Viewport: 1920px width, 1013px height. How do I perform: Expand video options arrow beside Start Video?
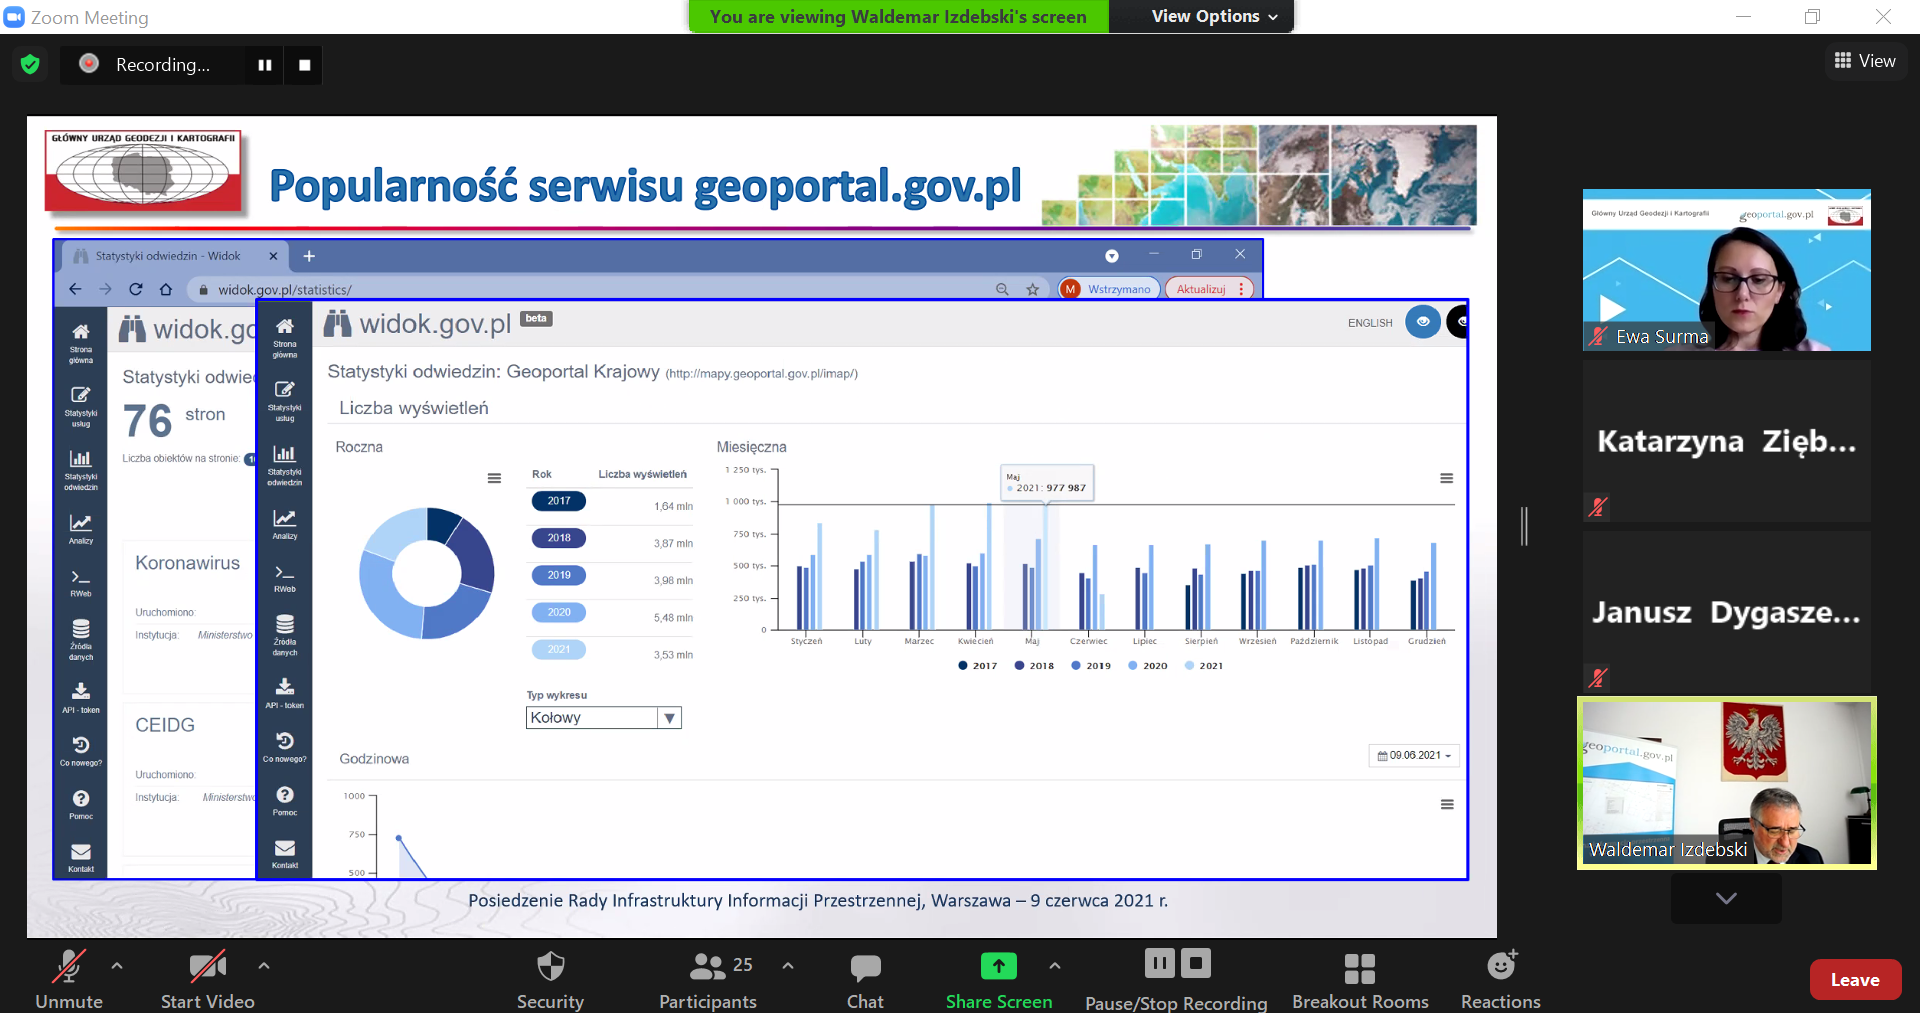click(x=264, y=966)
